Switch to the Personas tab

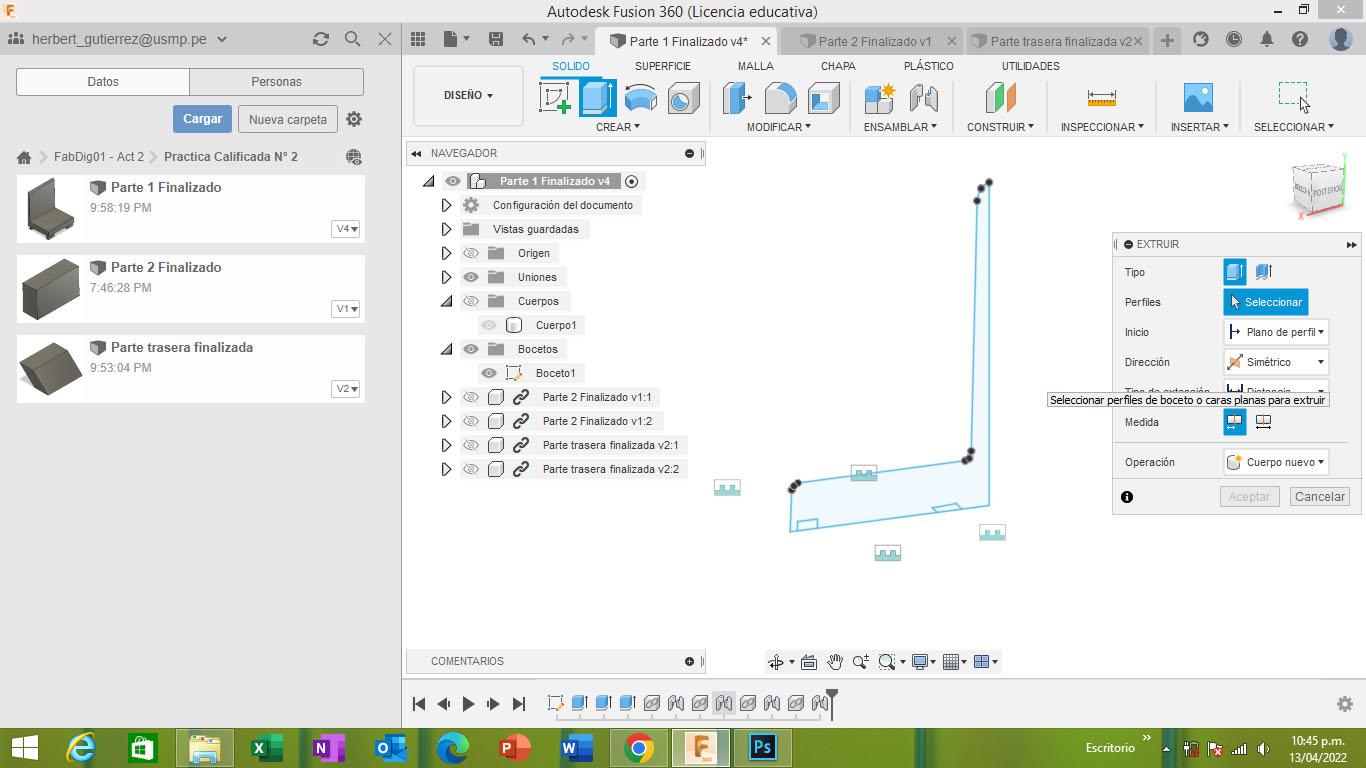point(276,82)
